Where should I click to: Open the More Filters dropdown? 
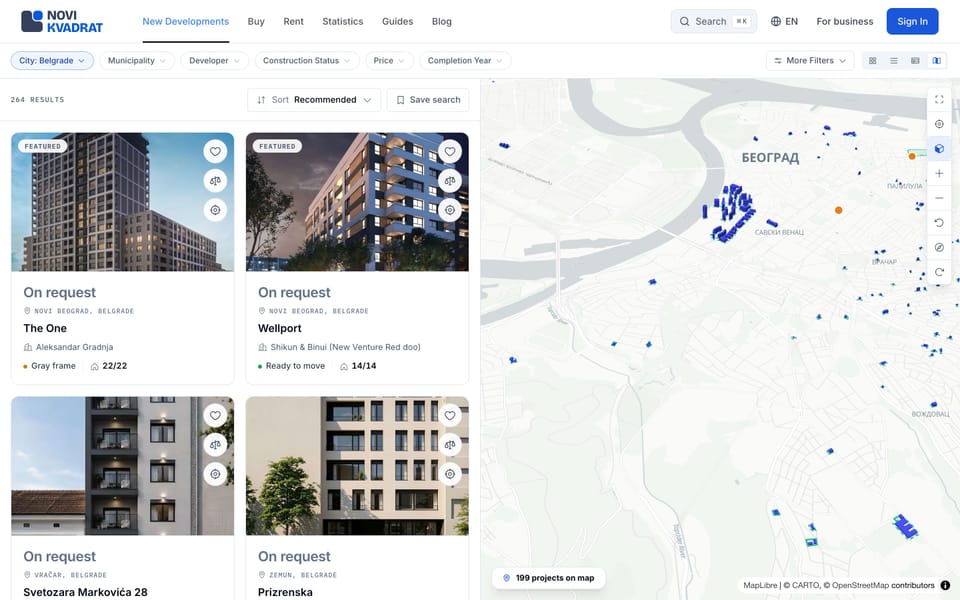[809, 61]
